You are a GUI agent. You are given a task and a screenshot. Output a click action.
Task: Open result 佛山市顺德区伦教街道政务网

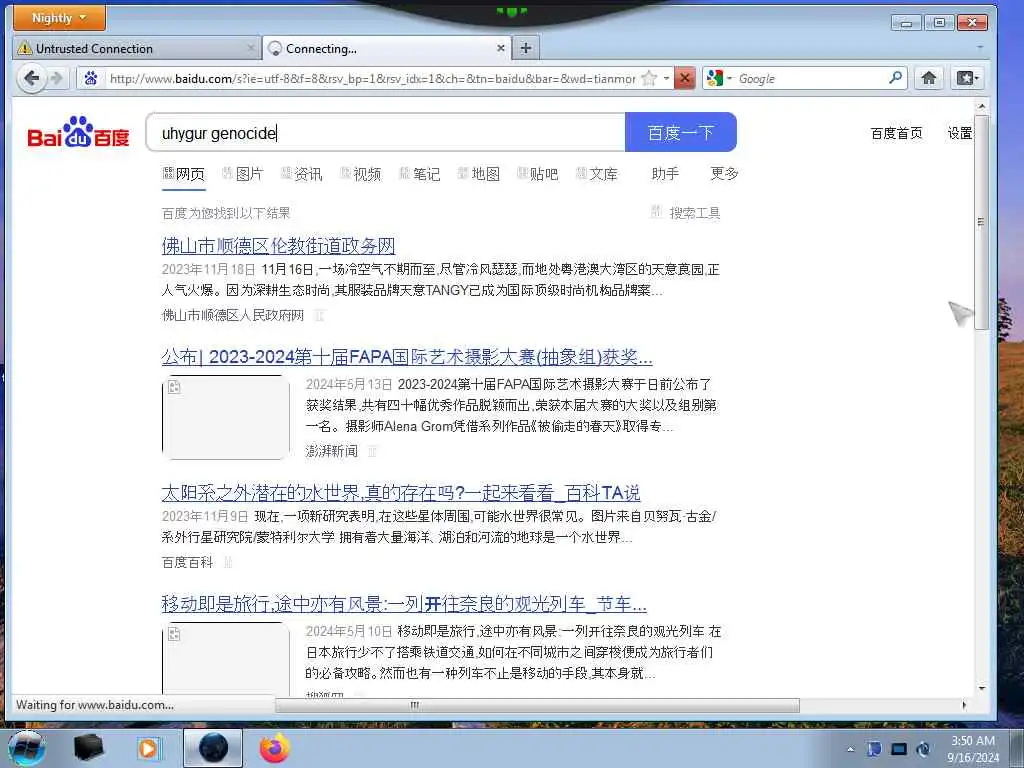point(278,246)
